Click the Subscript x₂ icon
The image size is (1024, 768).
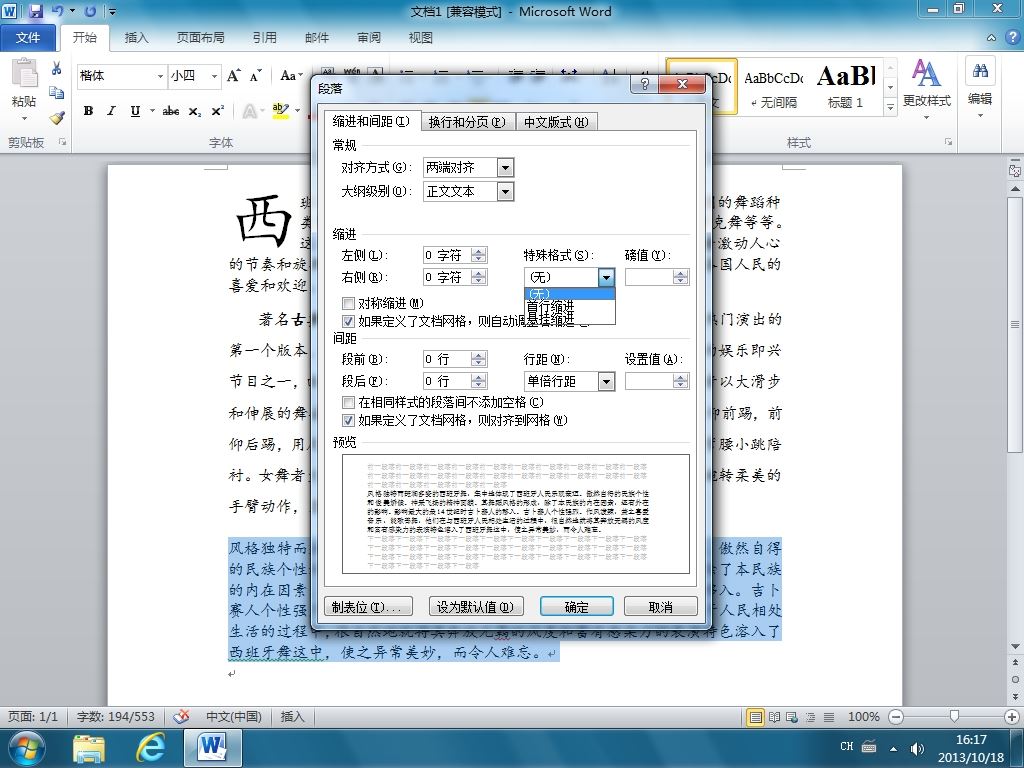coord(195,112)
